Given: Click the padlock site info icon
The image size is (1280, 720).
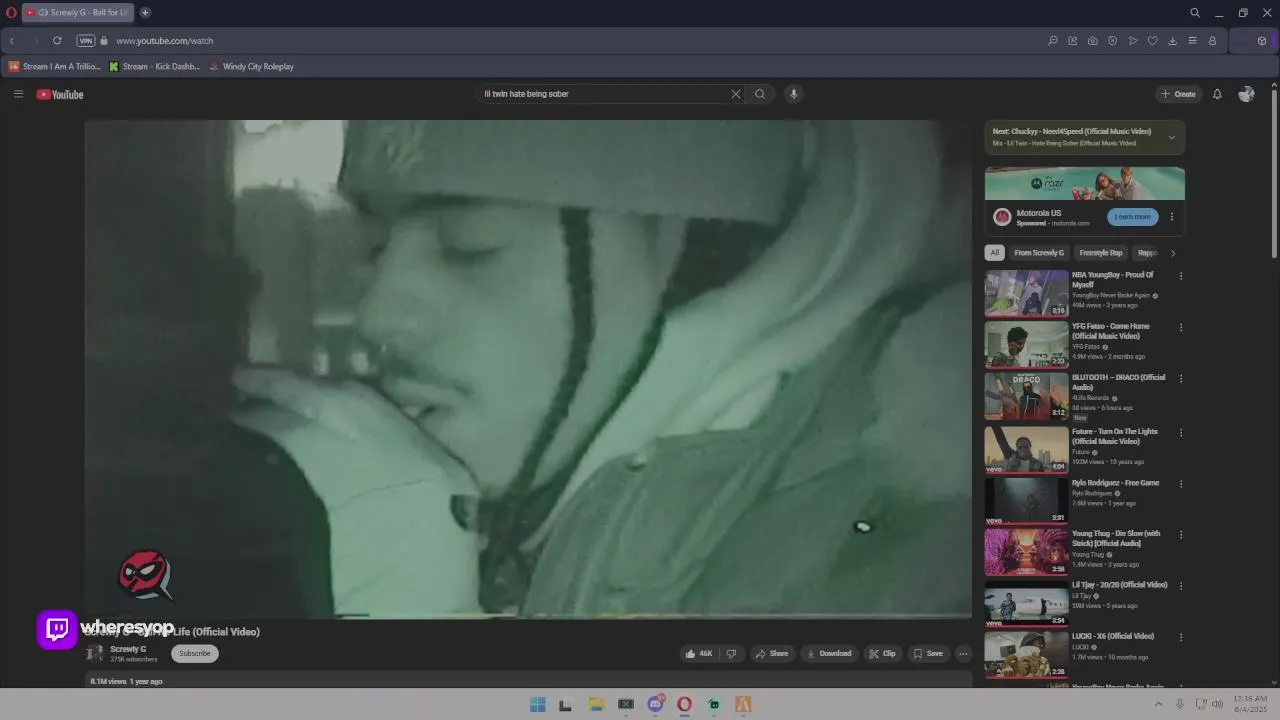Looking at the screenshot, I should point(104,41).
